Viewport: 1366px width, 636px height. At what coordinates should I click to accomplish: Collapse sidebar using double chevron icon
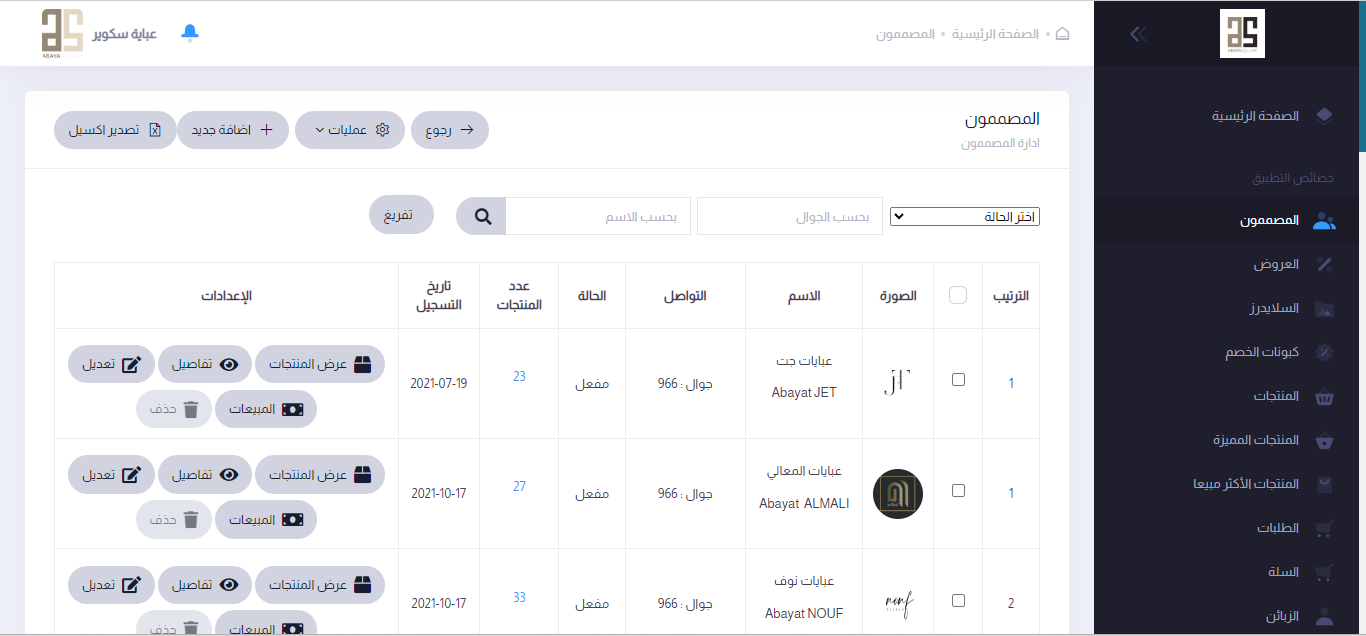coord(1138,34)
